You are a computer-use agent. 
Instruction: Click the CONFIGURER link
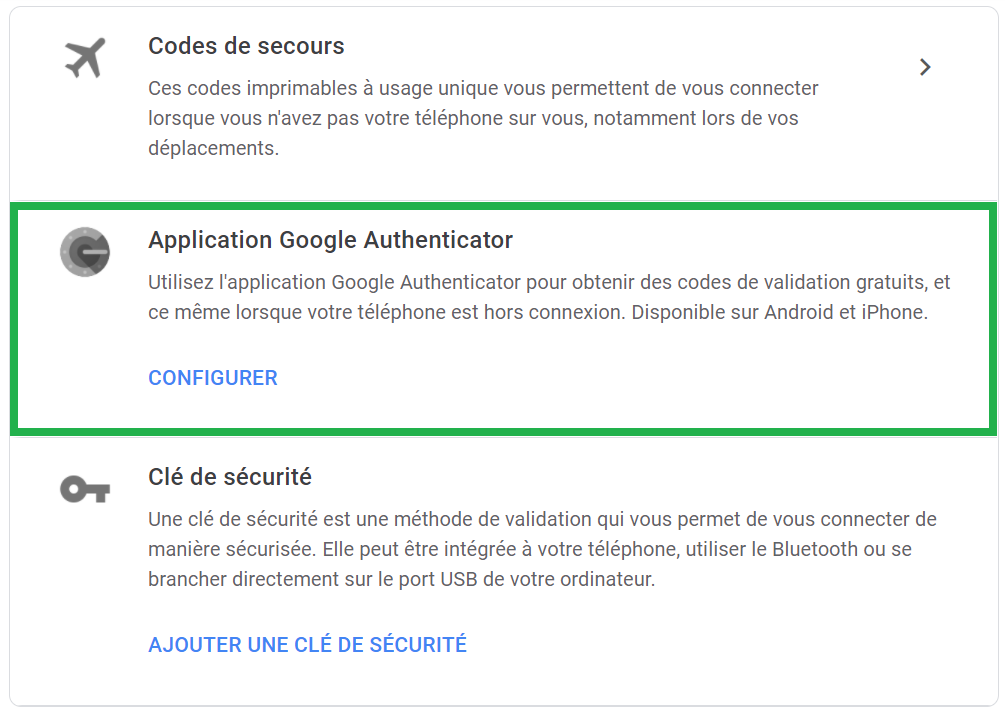click(x=213, y=378)
